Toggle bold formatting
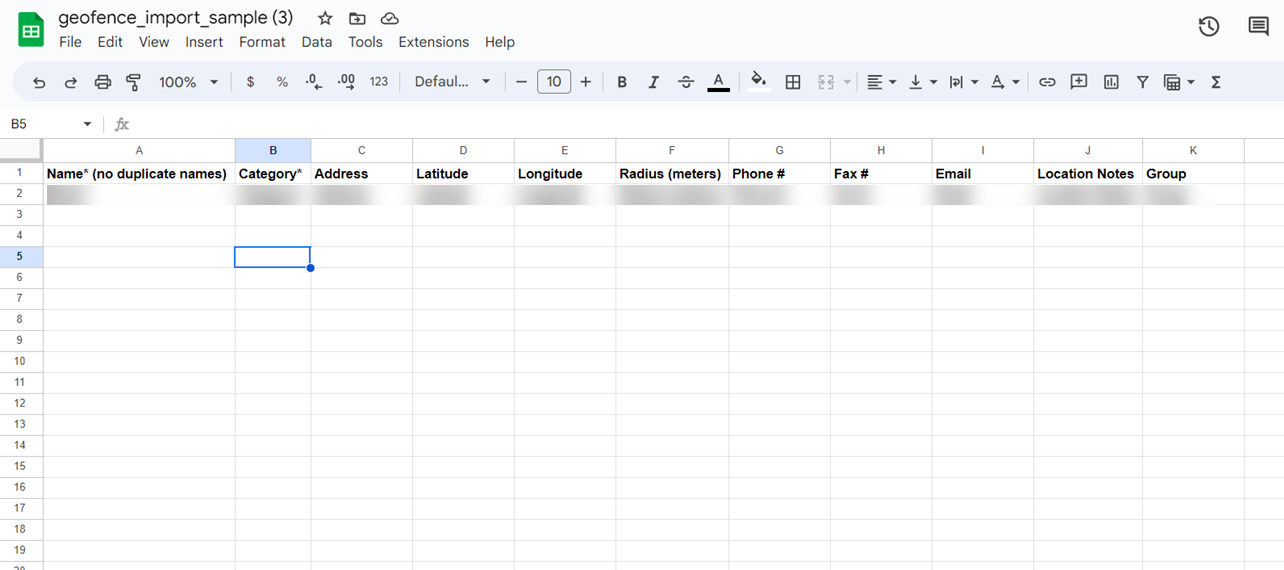 click(x=622, y=82)
